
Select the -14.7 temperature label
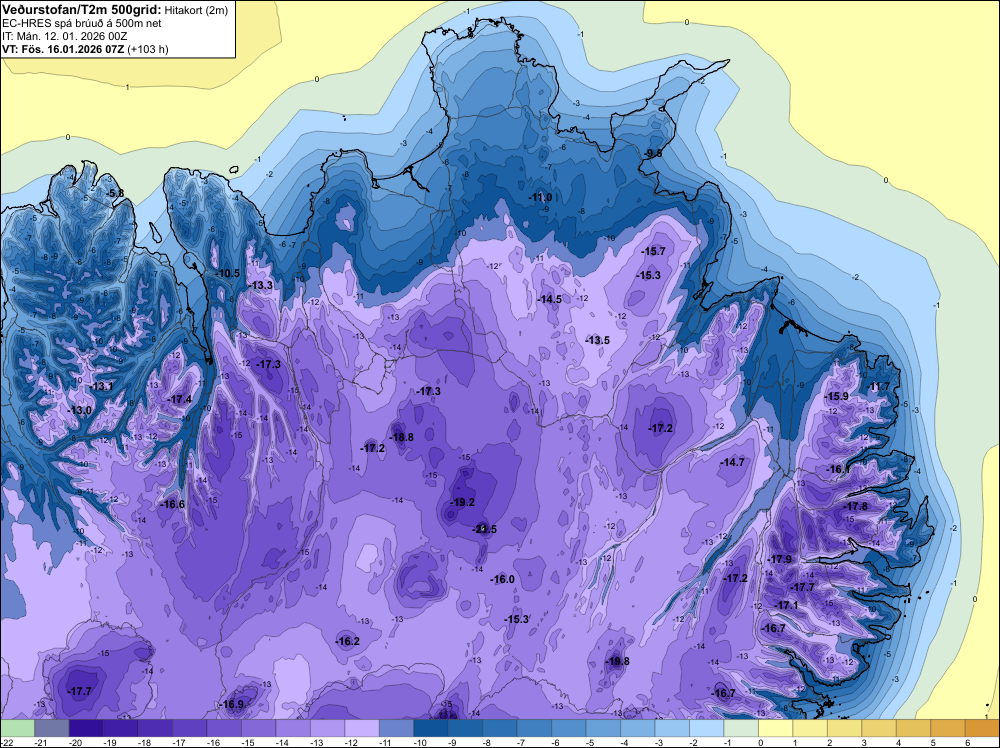tap(732, 462)
